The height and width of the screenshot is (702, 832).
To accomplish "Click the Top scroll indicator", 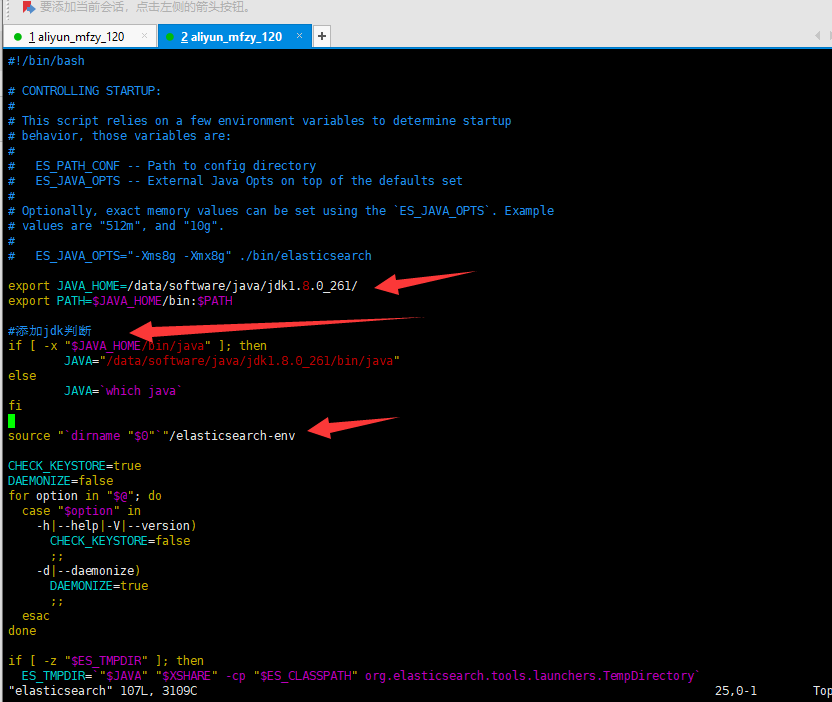I will click(822, 690).
